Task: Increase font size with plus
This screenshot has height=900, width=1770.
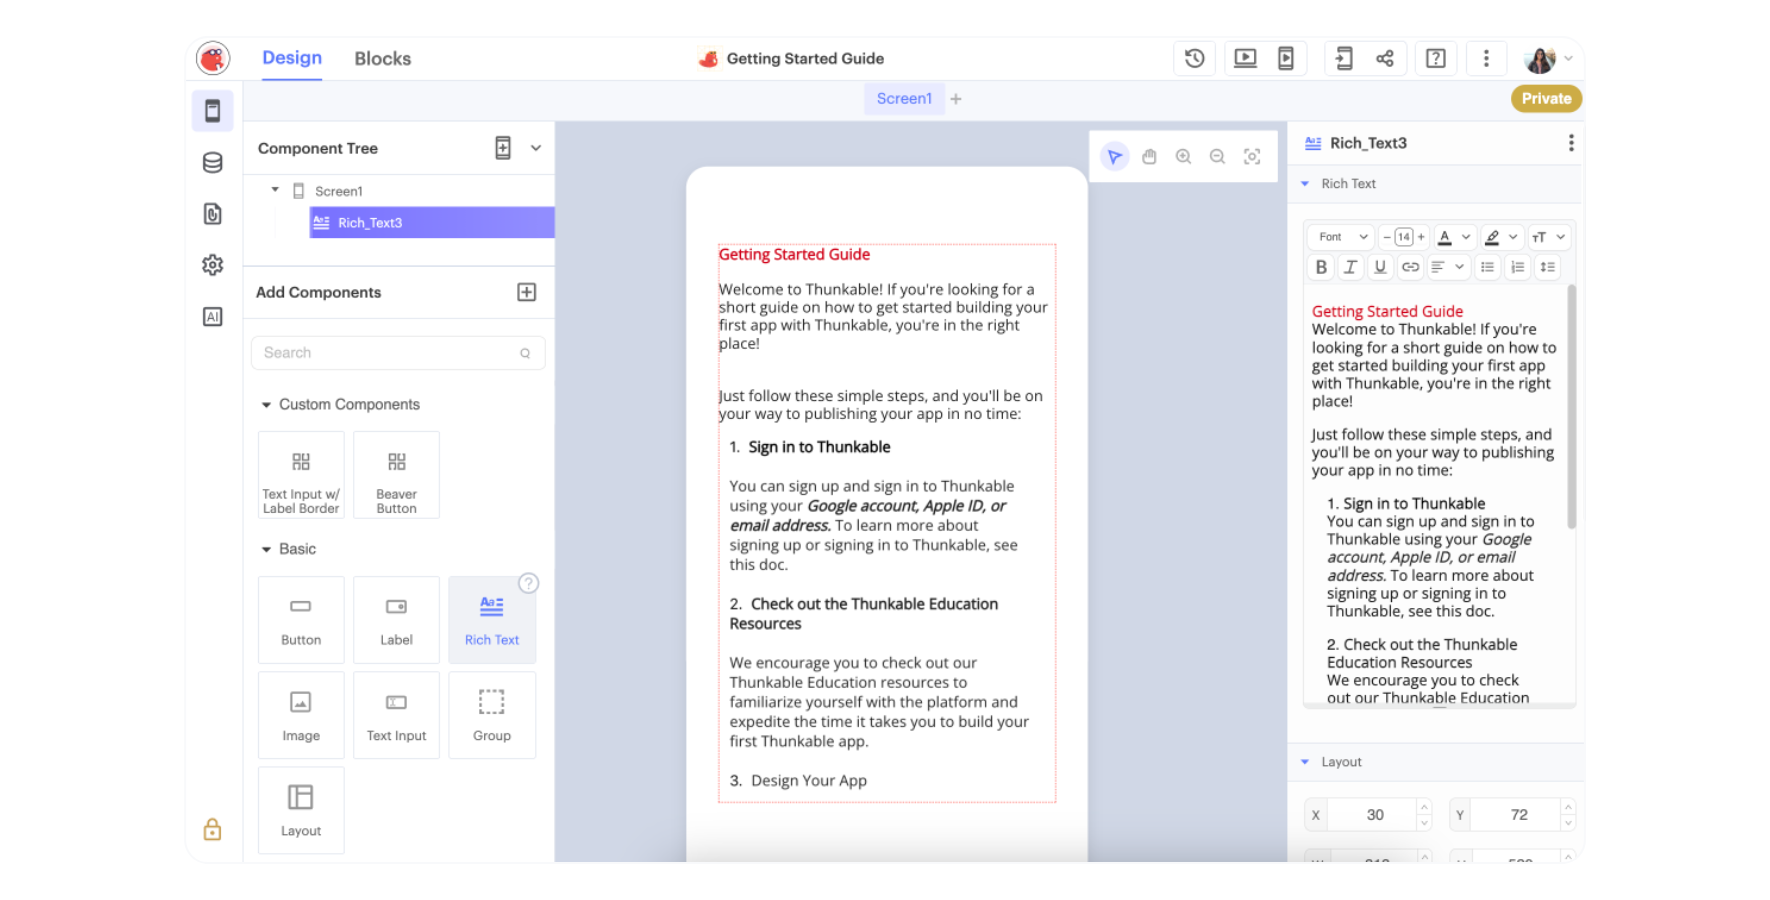Action: [x=1421, y=237]
